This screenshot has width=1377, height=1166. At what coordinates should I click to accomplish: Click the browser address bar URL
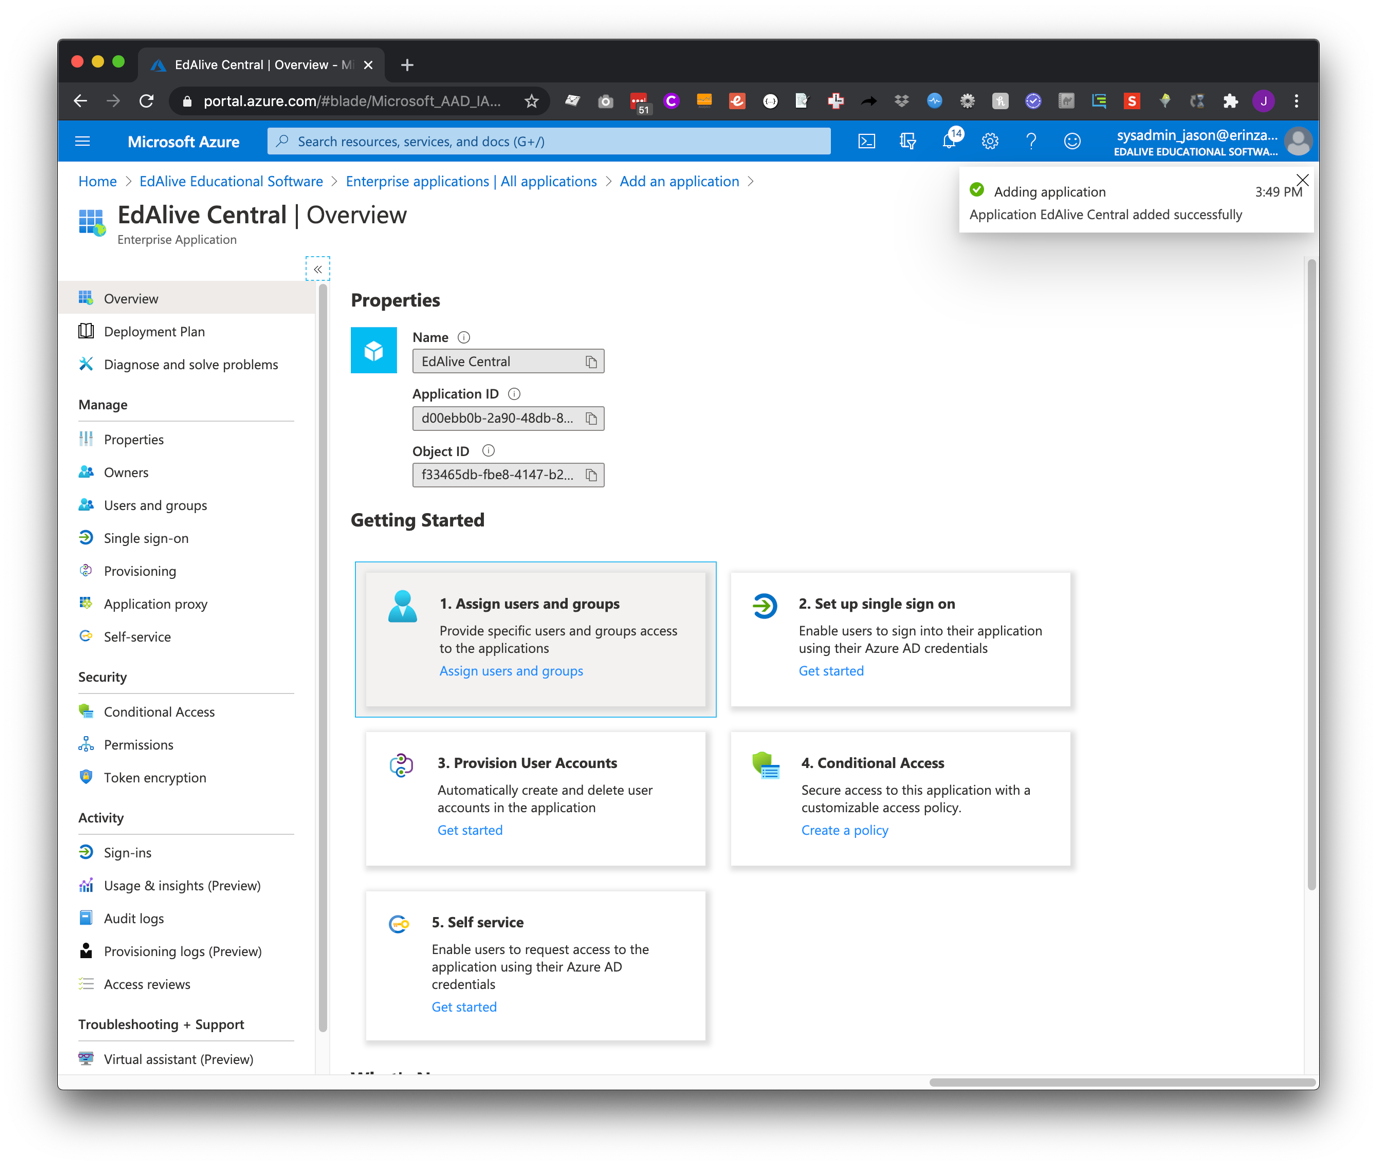(352, 101)
